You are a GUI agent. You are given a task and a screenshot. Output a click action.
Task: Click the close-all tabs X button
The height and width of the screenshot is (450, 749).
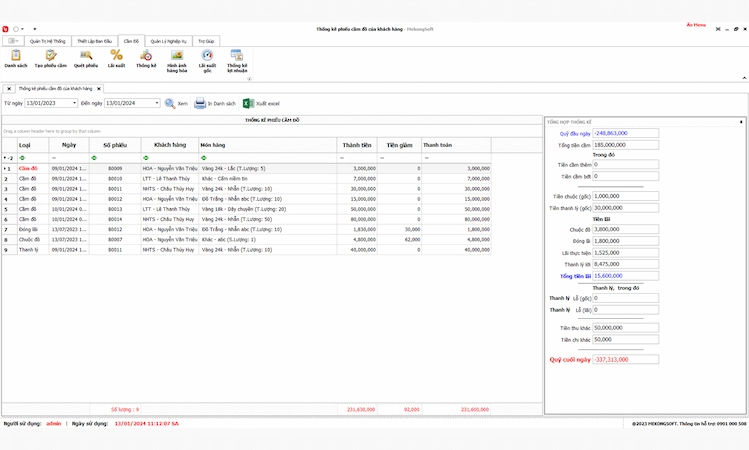click(9, 89)
